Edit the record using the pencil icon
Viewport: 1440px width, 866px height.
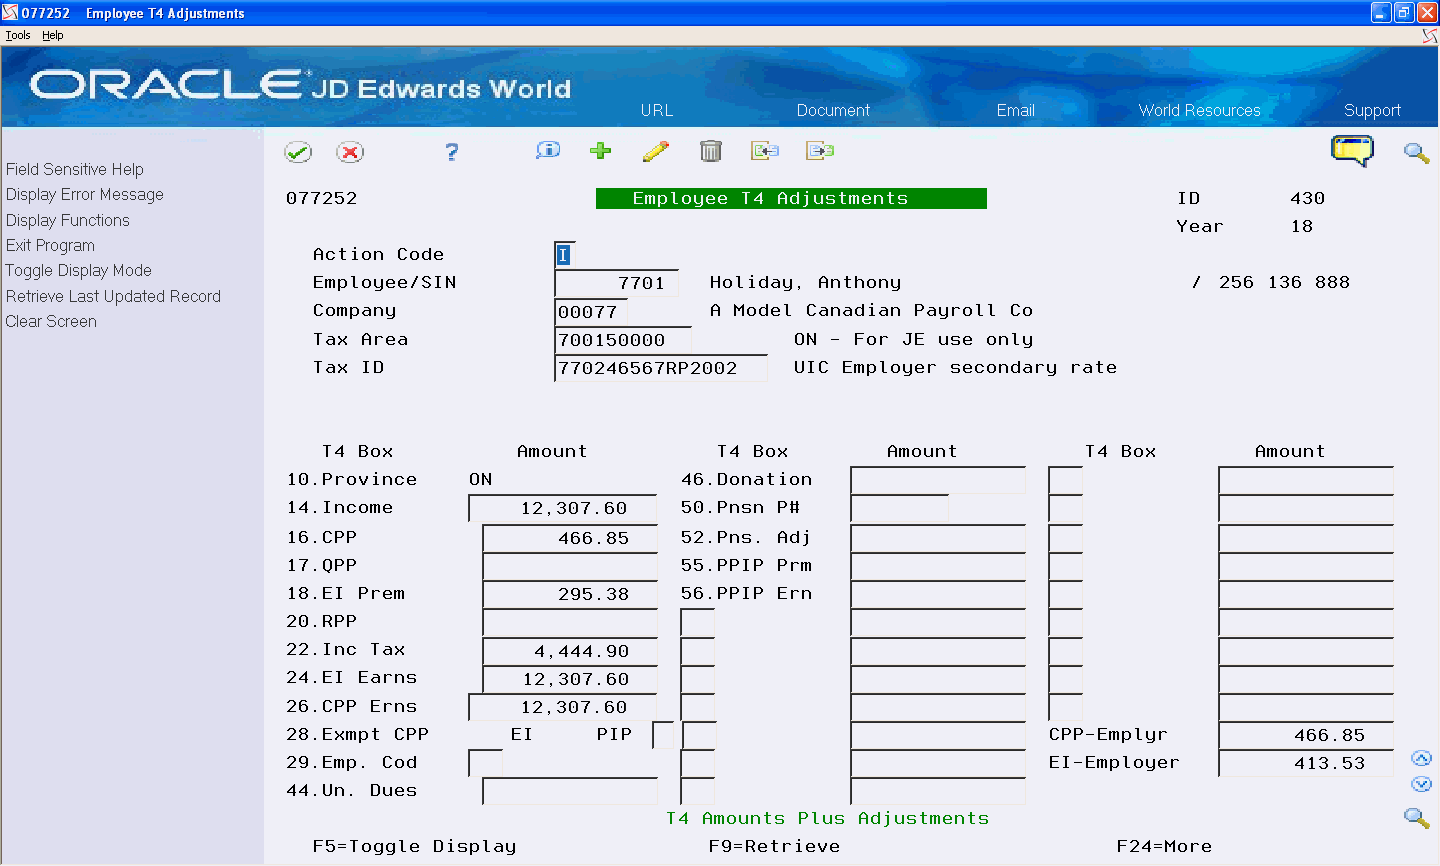656,151
